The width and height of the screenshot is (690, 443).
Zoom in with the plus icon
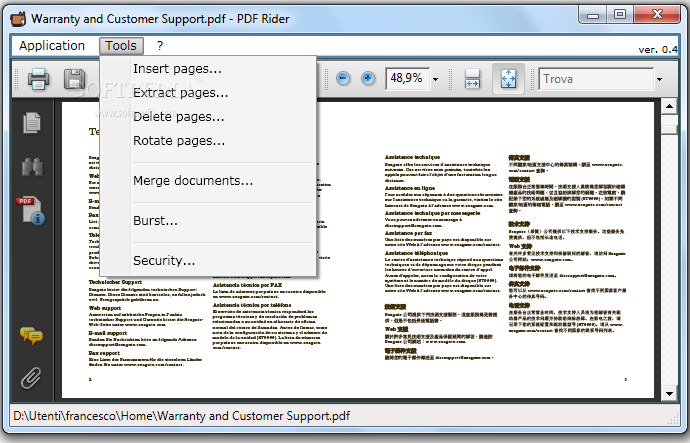click(x=368, y=79)
